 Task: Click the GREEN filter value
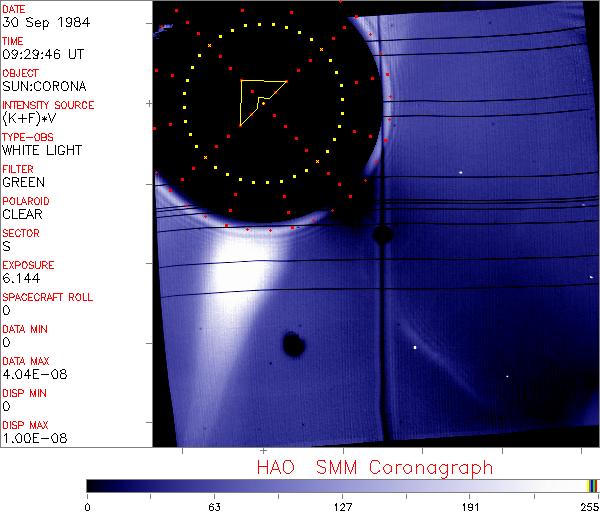tap(23, 183)
